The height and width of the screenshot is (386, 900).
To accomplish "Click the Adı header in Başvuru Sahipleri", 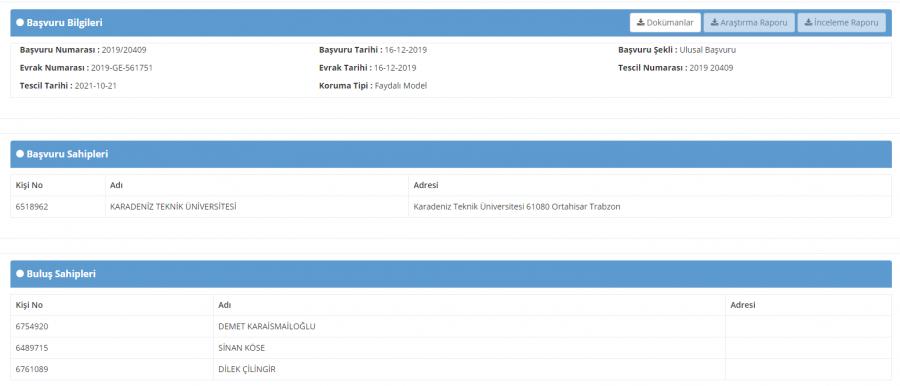I will click(117, 186).
